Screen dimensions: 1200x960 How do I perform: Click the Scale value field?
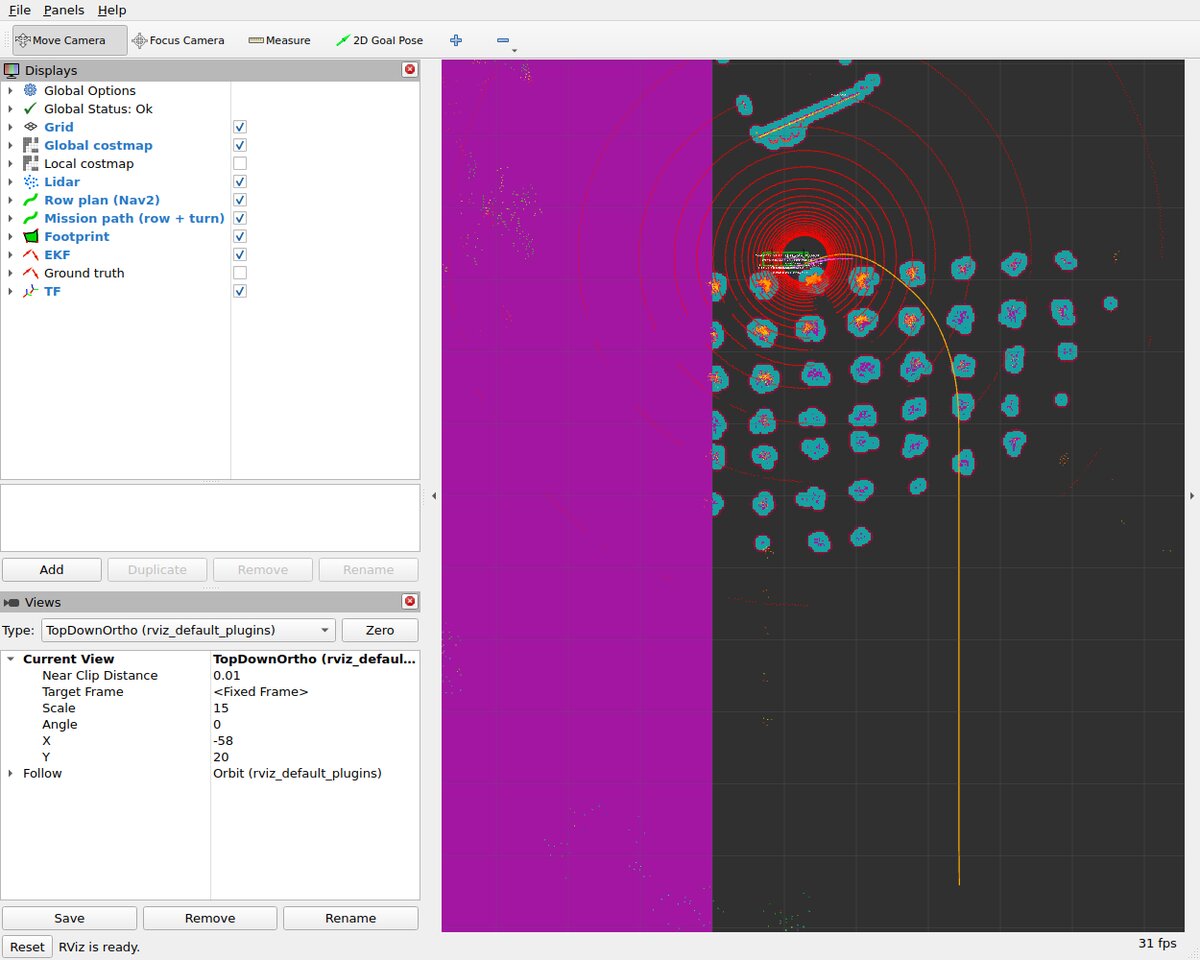pos(314,708)
